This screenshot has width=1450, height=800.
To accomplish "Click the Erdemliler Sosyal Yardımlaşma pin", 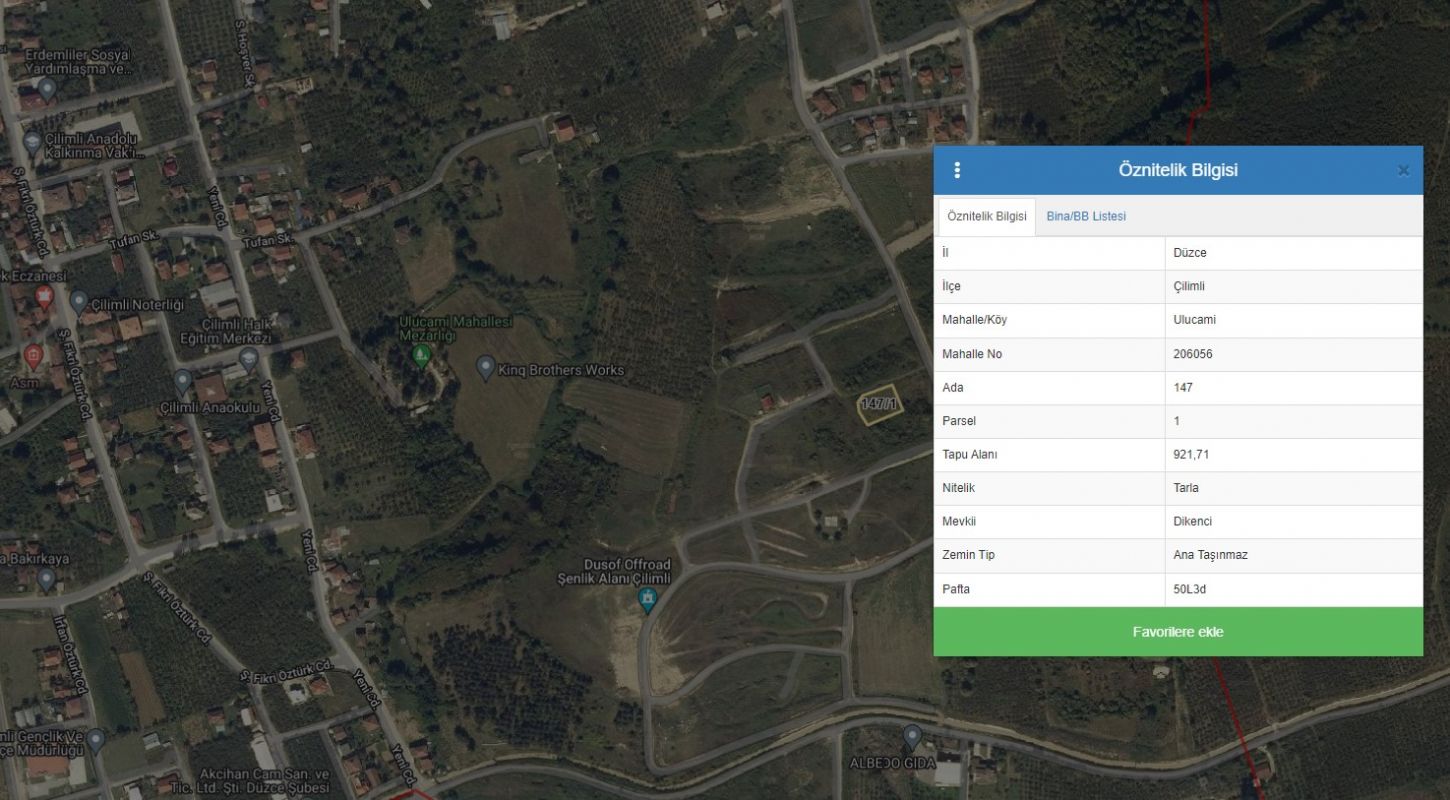I will [46, 89].
